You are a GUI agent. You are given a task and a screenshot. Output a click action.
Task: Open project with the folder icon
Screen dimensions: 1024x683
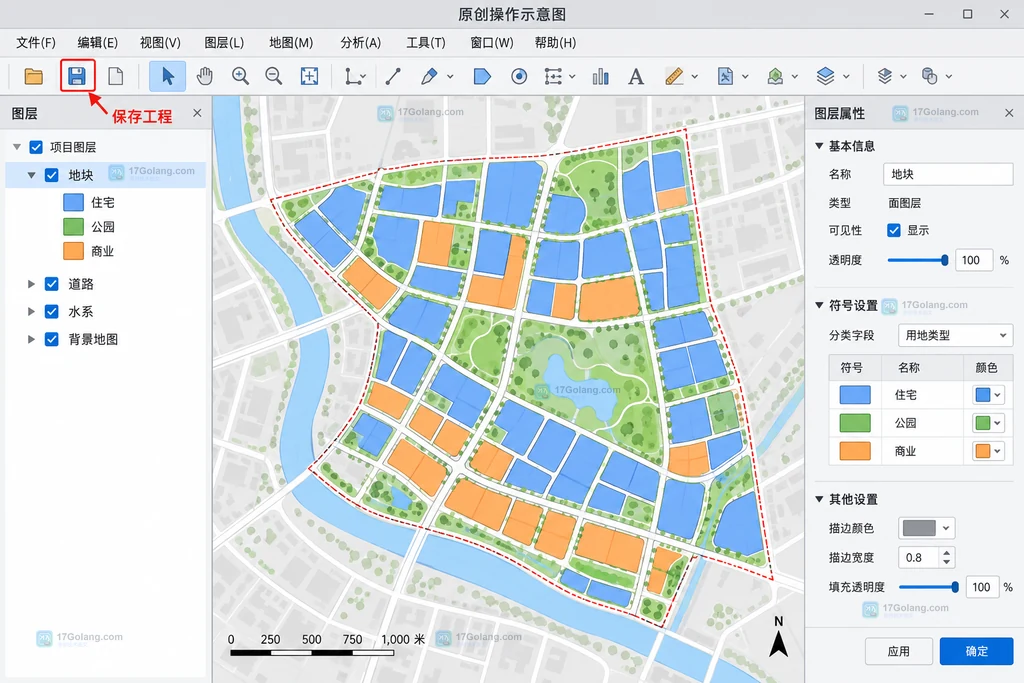point(33,76)
